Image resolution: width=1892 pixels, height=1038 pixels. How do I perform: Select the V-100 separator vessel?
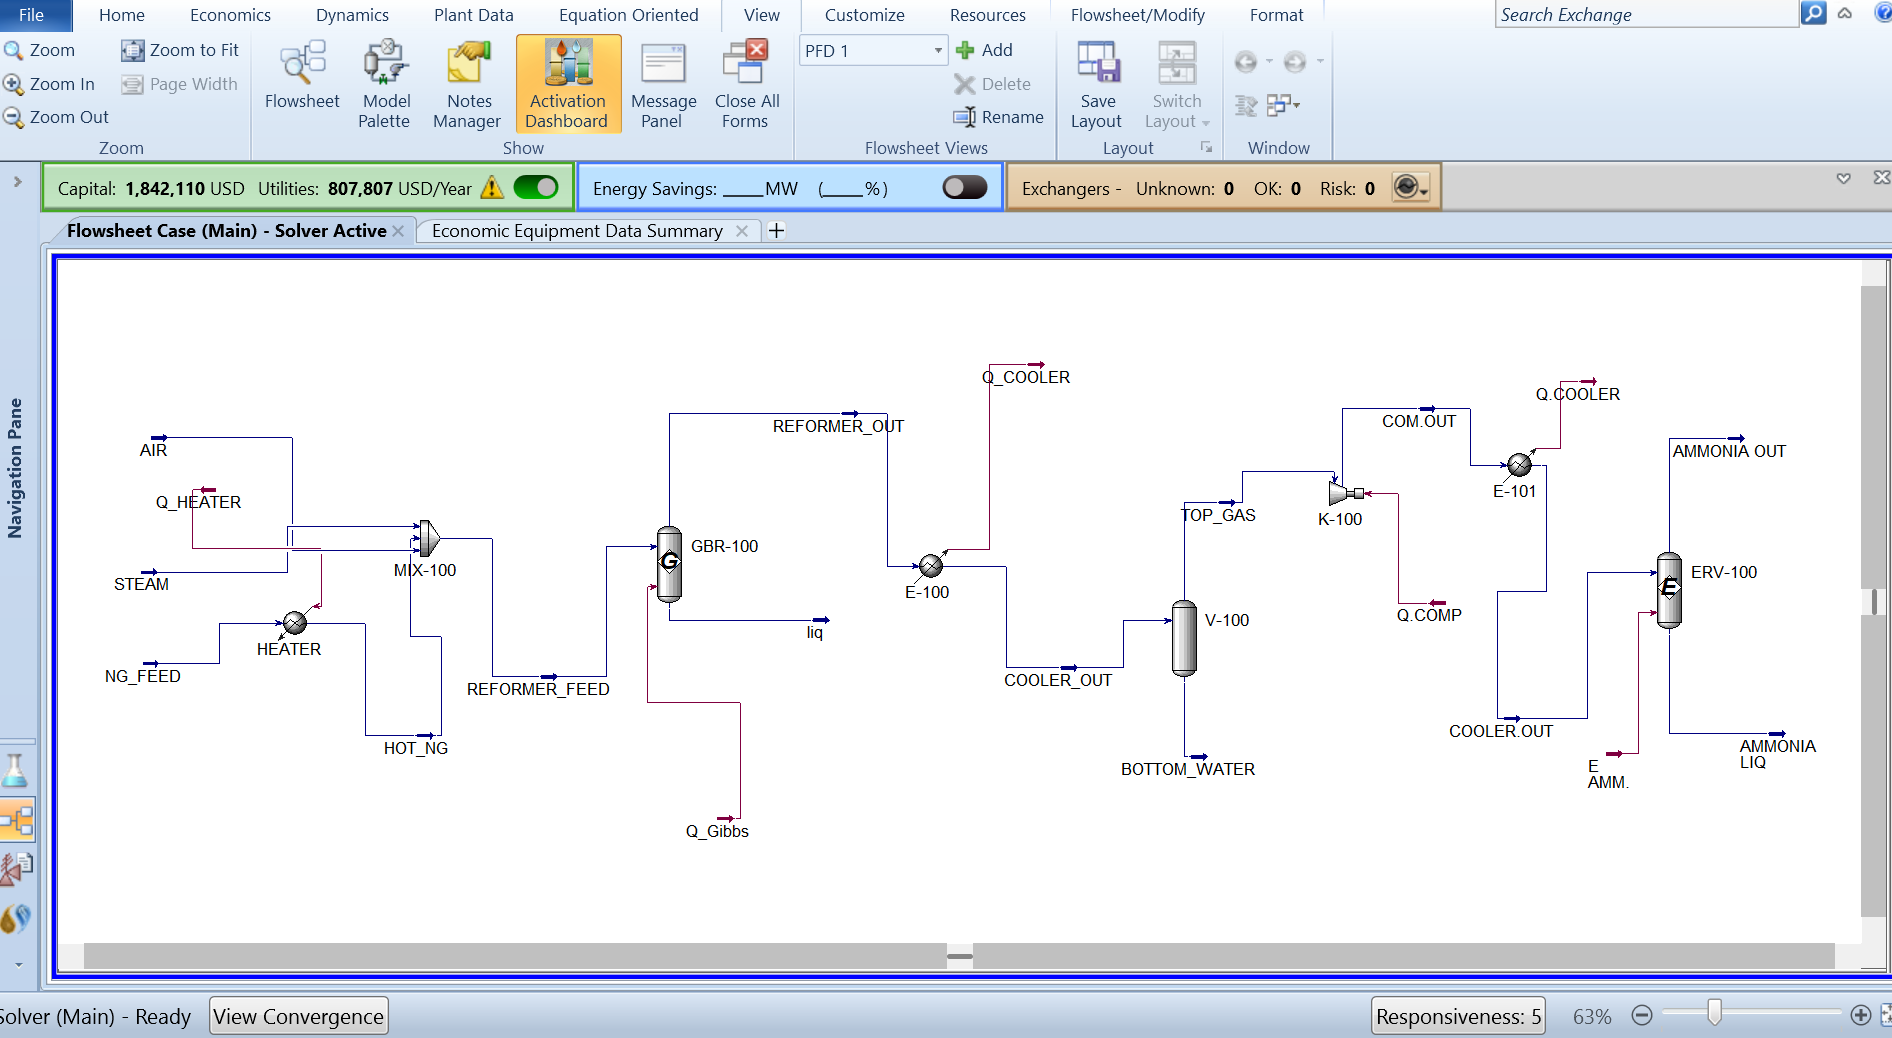1184,638
